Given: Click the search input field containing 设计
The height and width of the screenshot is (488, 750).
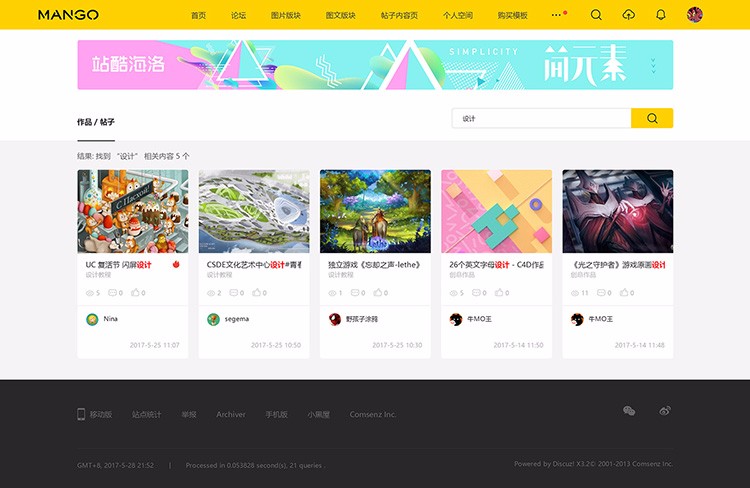Looking at the screenshot, I should (x=541, y=118).
